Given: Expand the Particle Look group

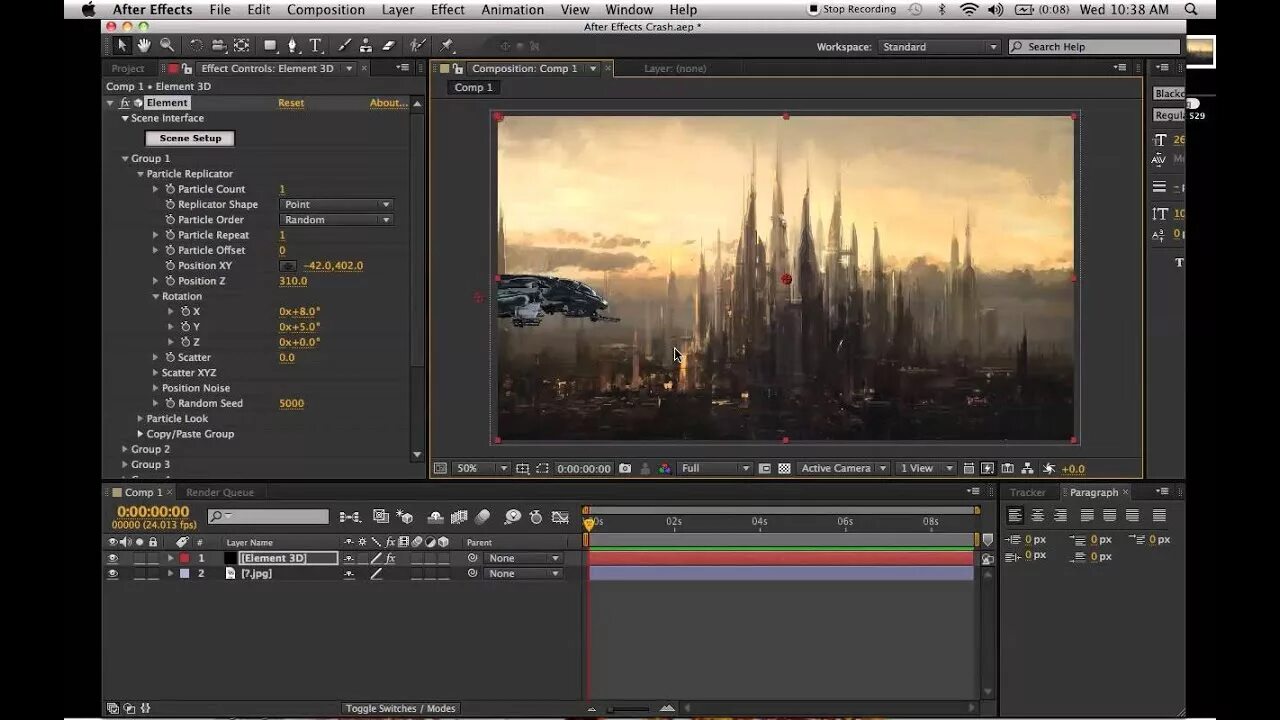Looking at the screenshot, I should pyautogui.click(x=141, y=419).
